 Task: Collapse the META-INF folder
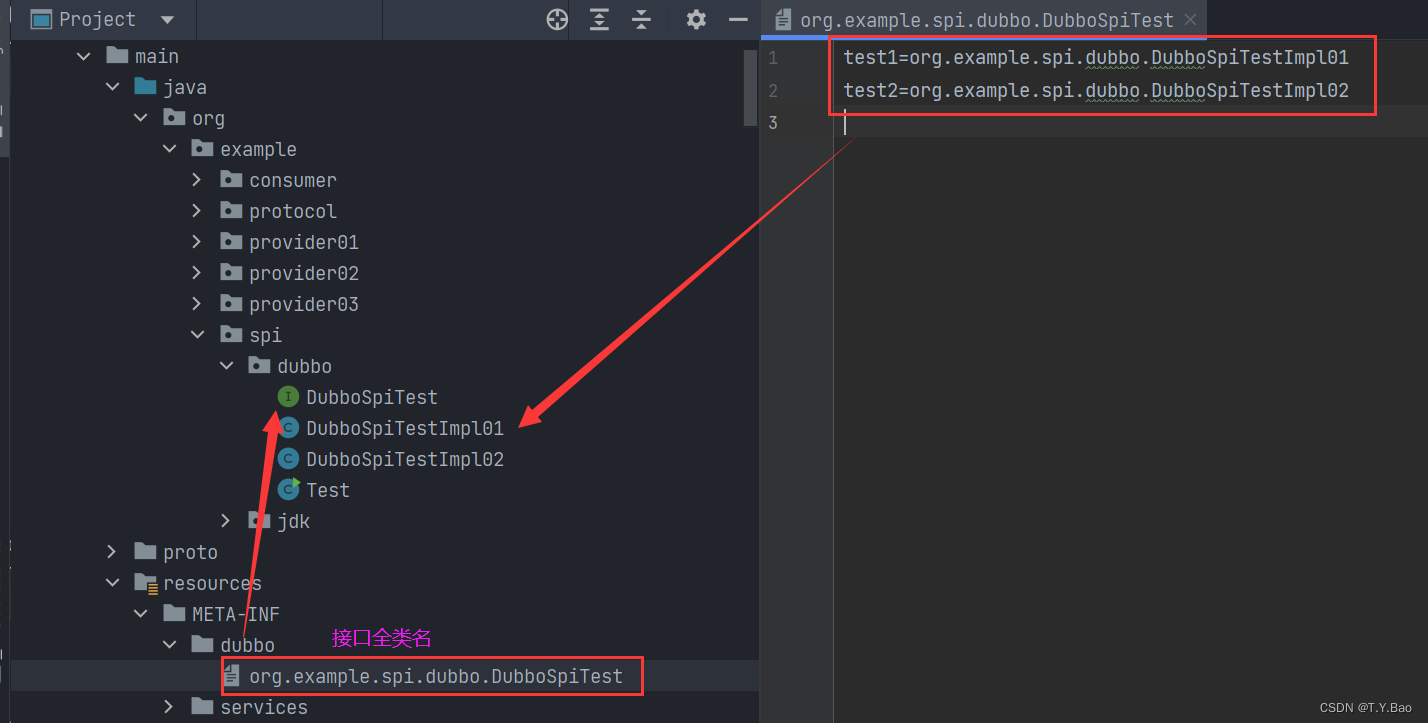tap(140, 614)
